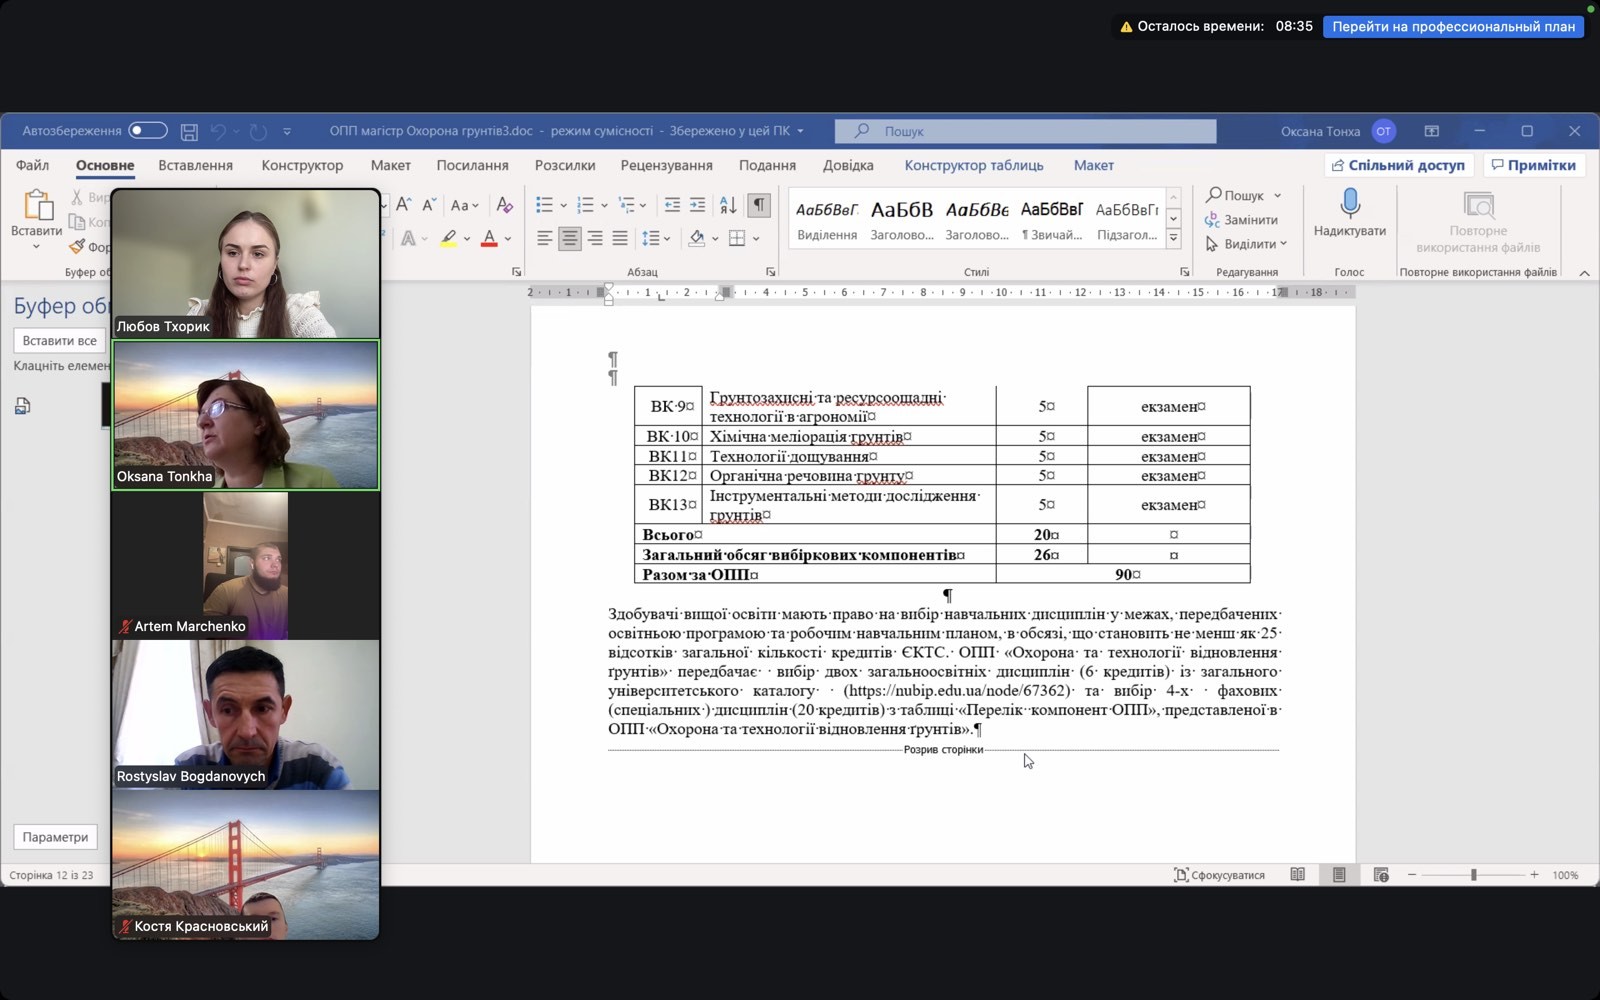The image size is (1600, 1000).
Task: Open the Конструктор таблиць tab
Action: click(x=973, y=165)
